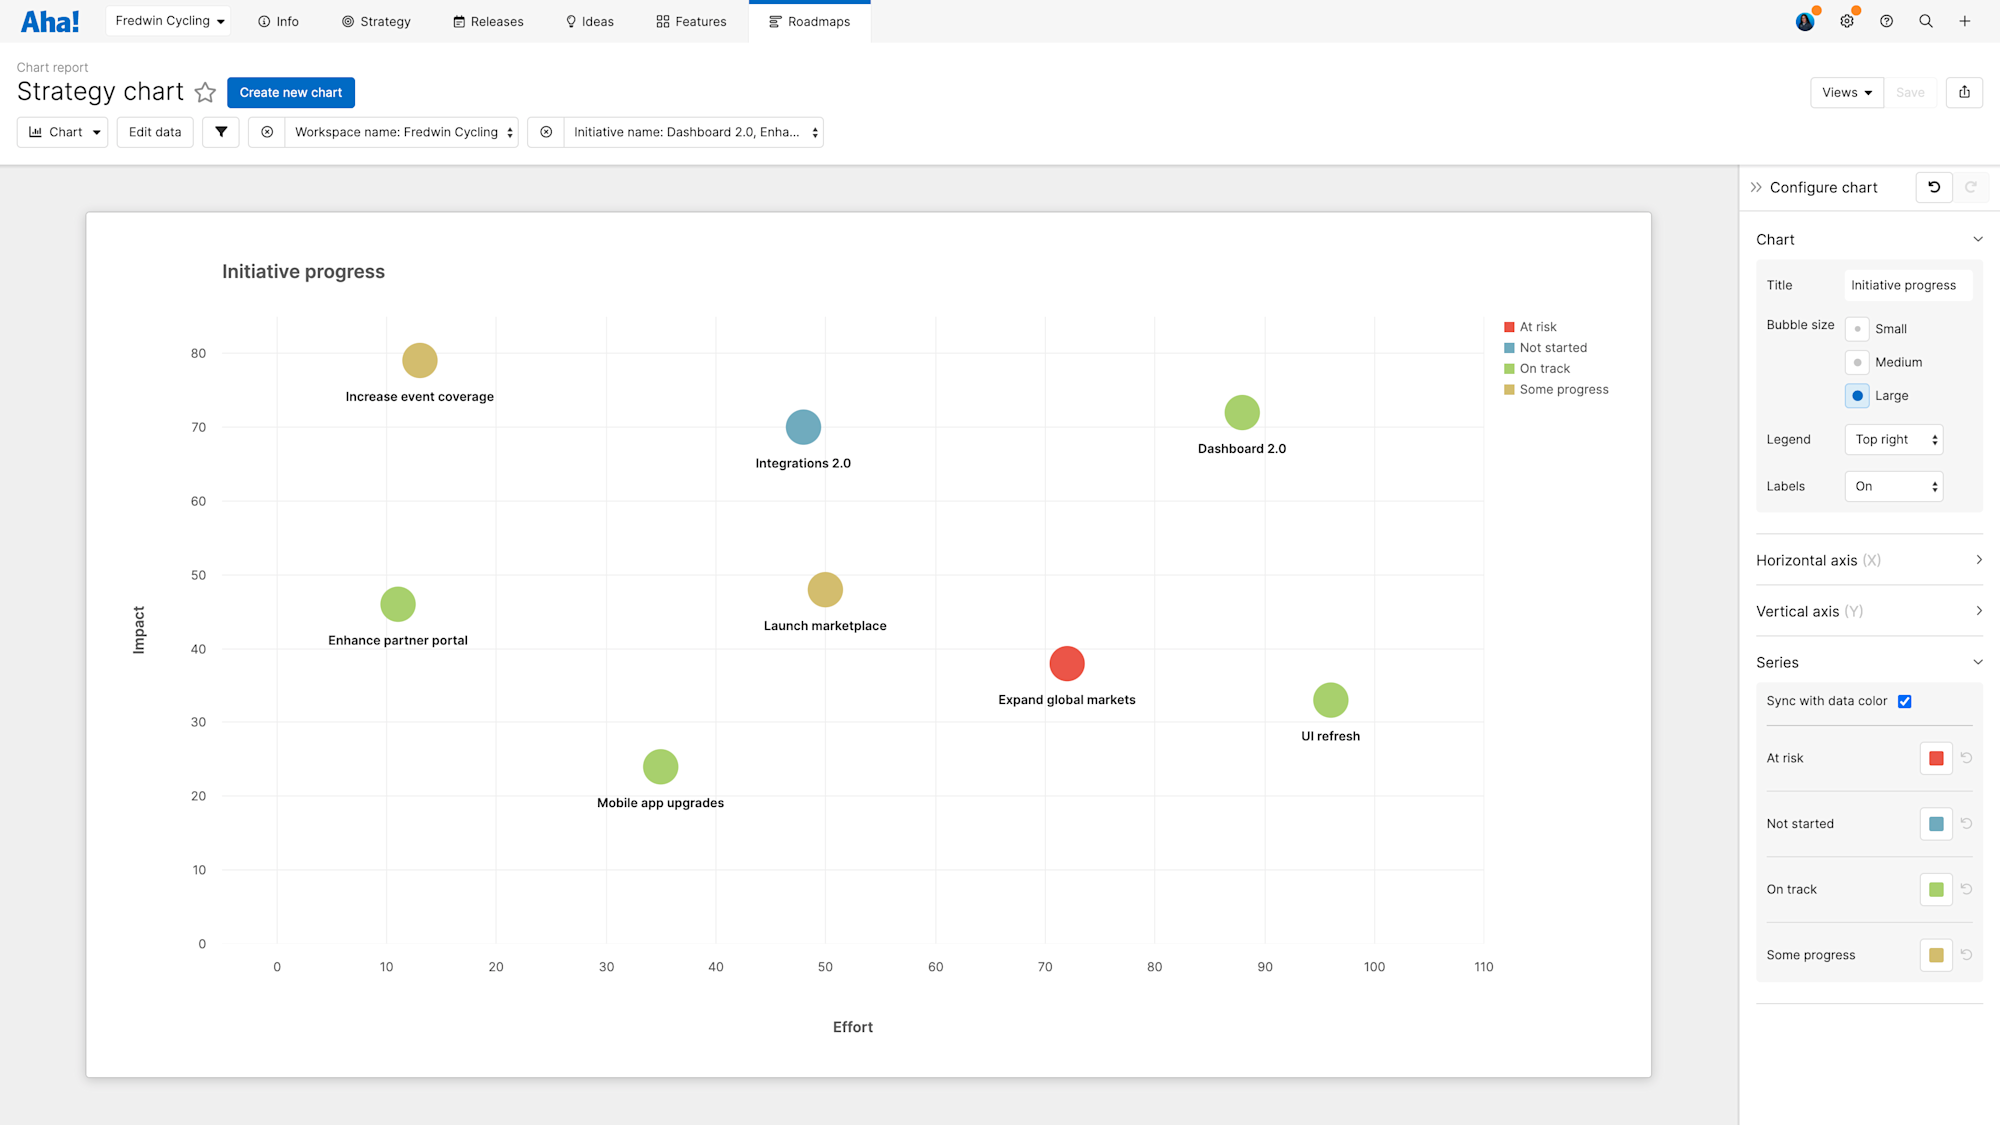Viewport: 2000px width, 1125px height.
Task: Open the settings gear icon
Action: (1847, 21)
